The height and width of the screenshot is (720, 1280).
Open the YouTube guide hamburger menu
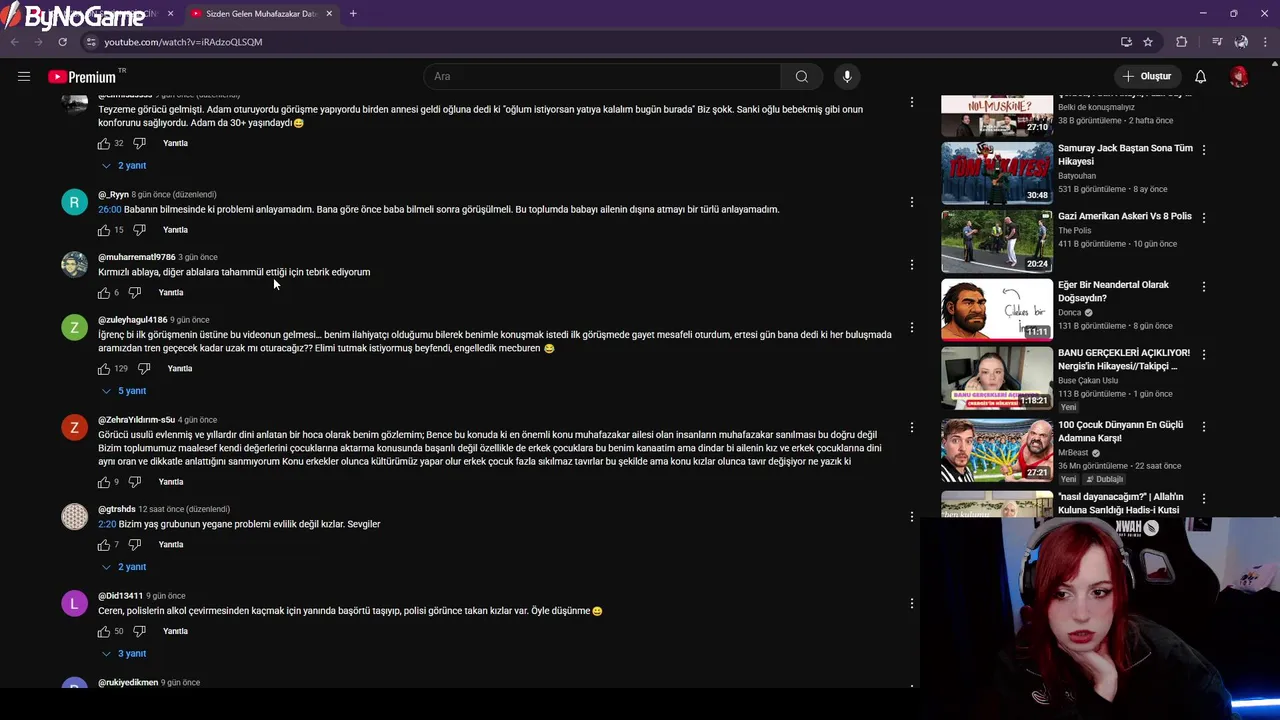(24, 76)
